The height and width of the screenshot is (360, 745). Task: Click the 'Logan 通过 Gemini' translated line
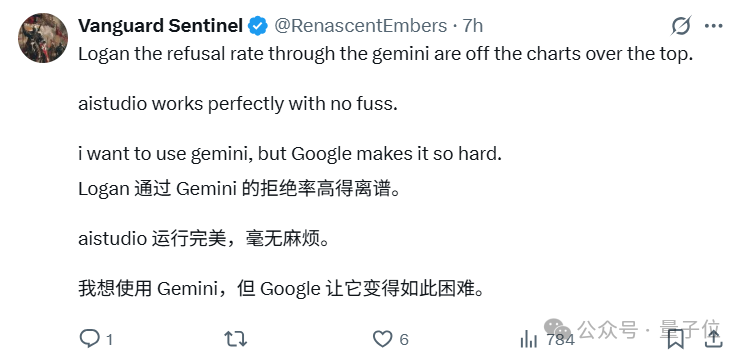(240, 189)
